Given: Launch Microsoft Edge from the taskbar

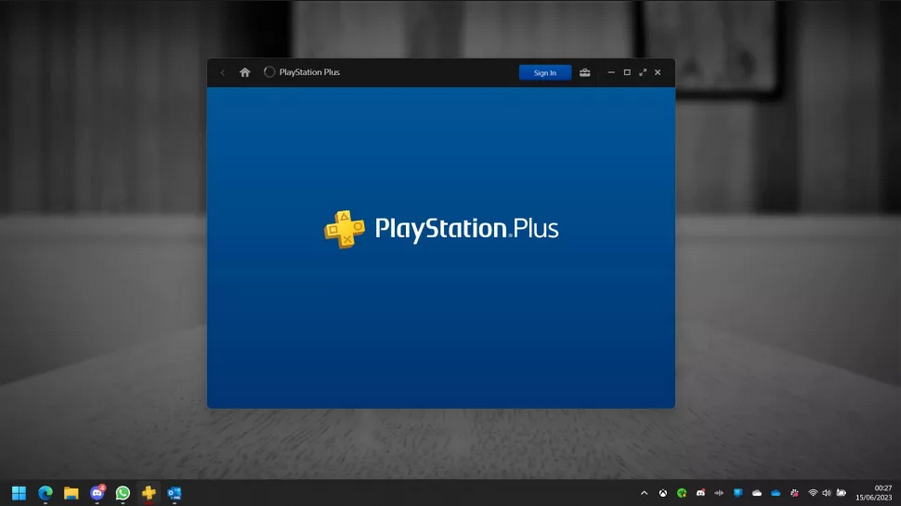Looking at the screenshot, I should click(45, 493).
